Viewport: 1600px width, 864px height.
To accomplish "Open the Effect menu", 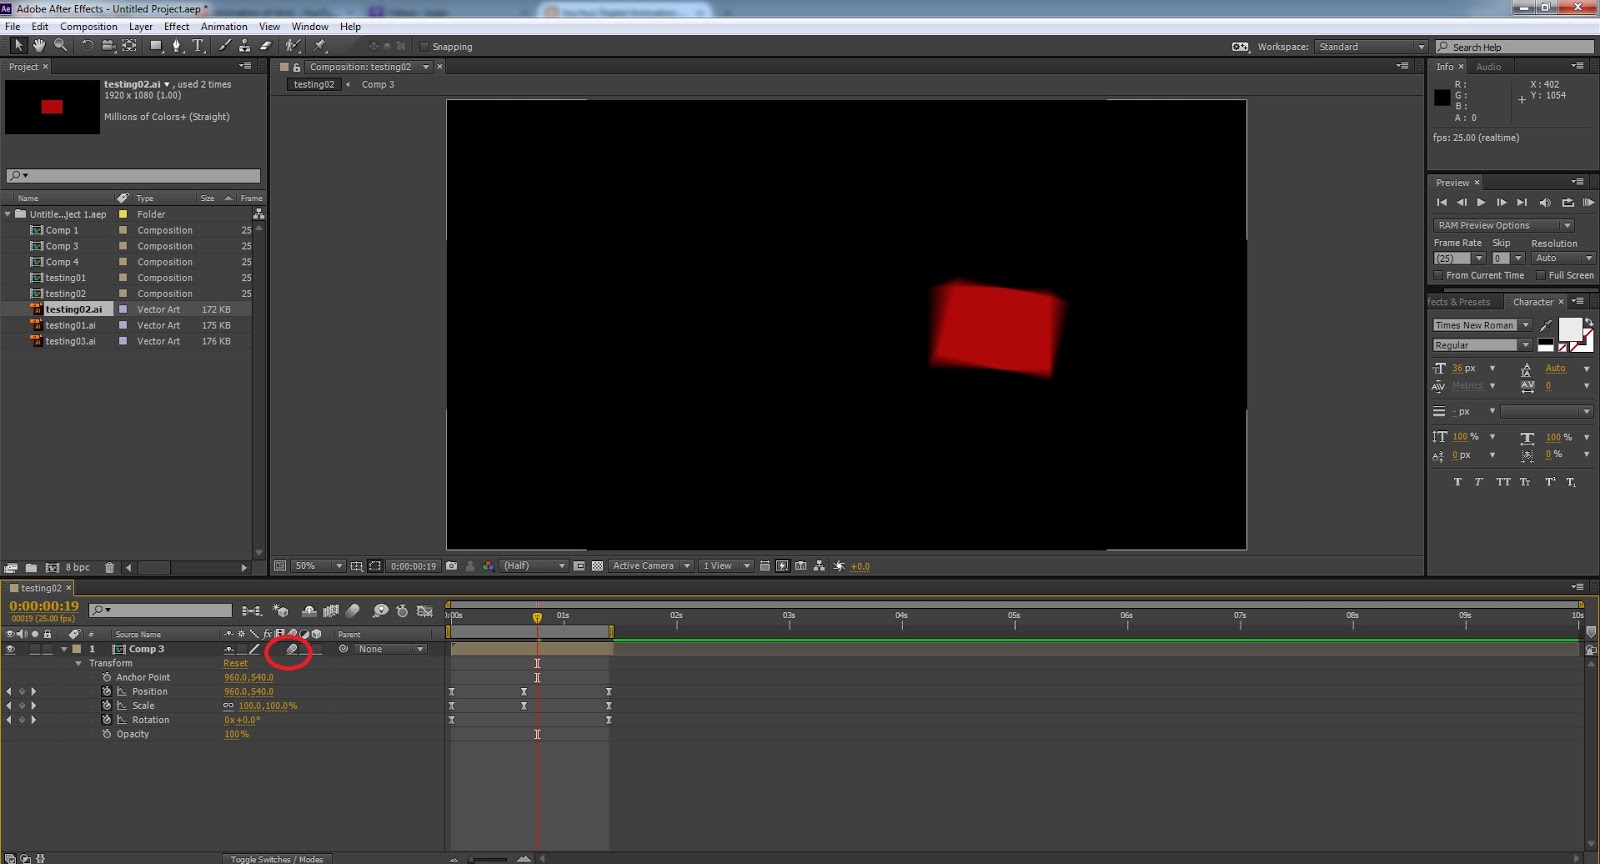I will click(177, 27).
